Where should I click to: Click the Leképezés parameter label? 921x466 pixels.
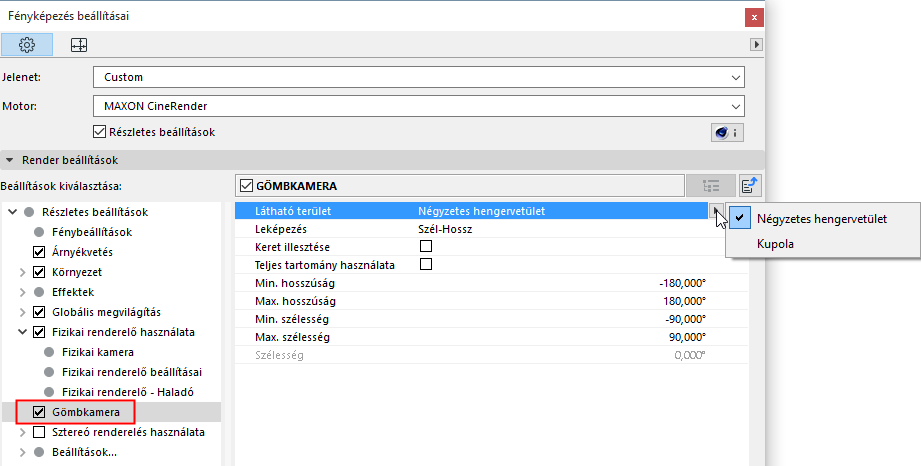[281, 229]
